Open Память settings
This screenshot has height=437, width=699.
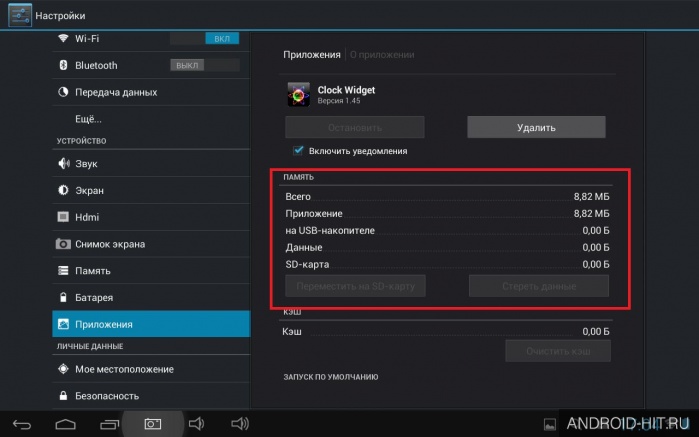(151, 271)
